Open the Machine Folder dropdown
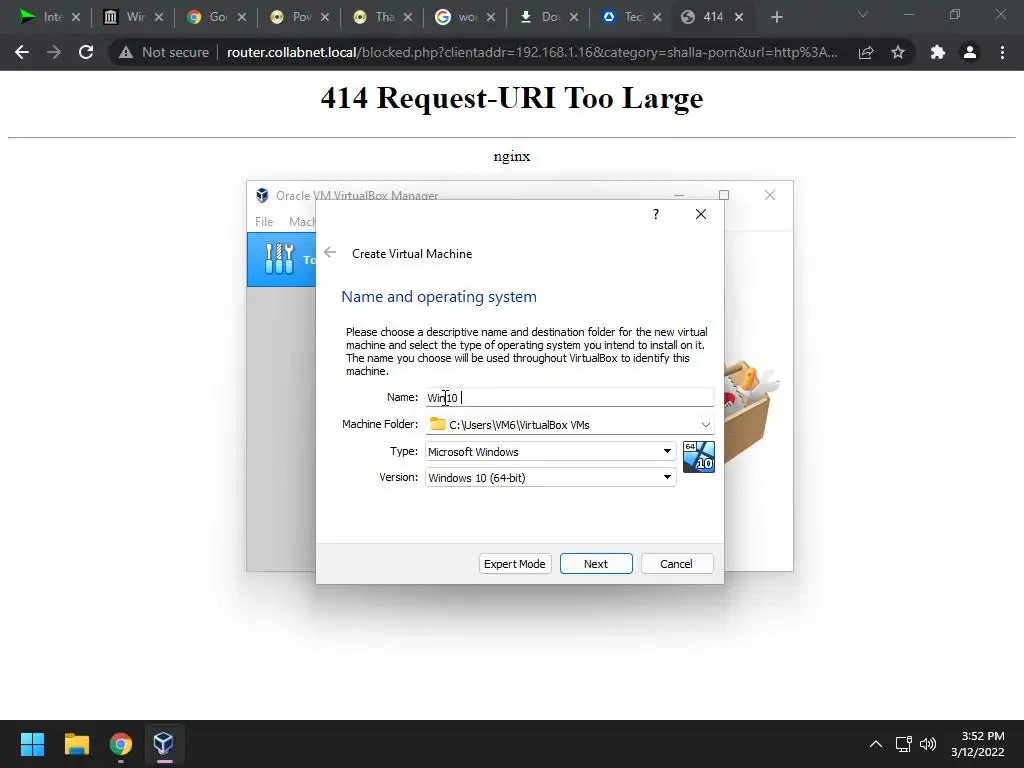 [x=705, y=424]
